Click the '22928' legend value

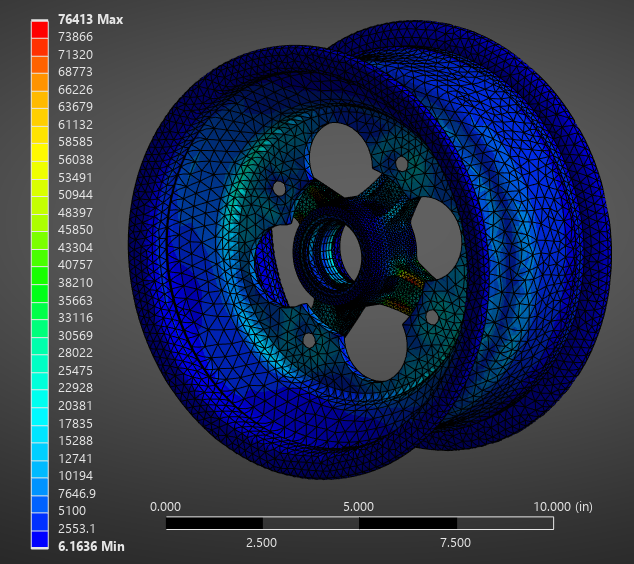click(x=75, y=388)
